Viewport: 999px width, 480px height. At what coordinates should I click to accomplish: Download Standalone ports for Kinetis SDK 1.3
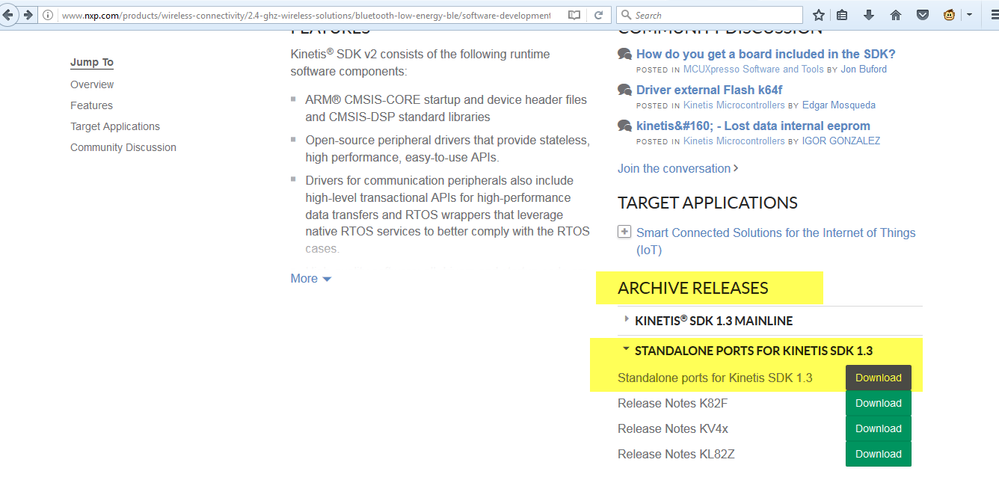[x=879, y=377]
